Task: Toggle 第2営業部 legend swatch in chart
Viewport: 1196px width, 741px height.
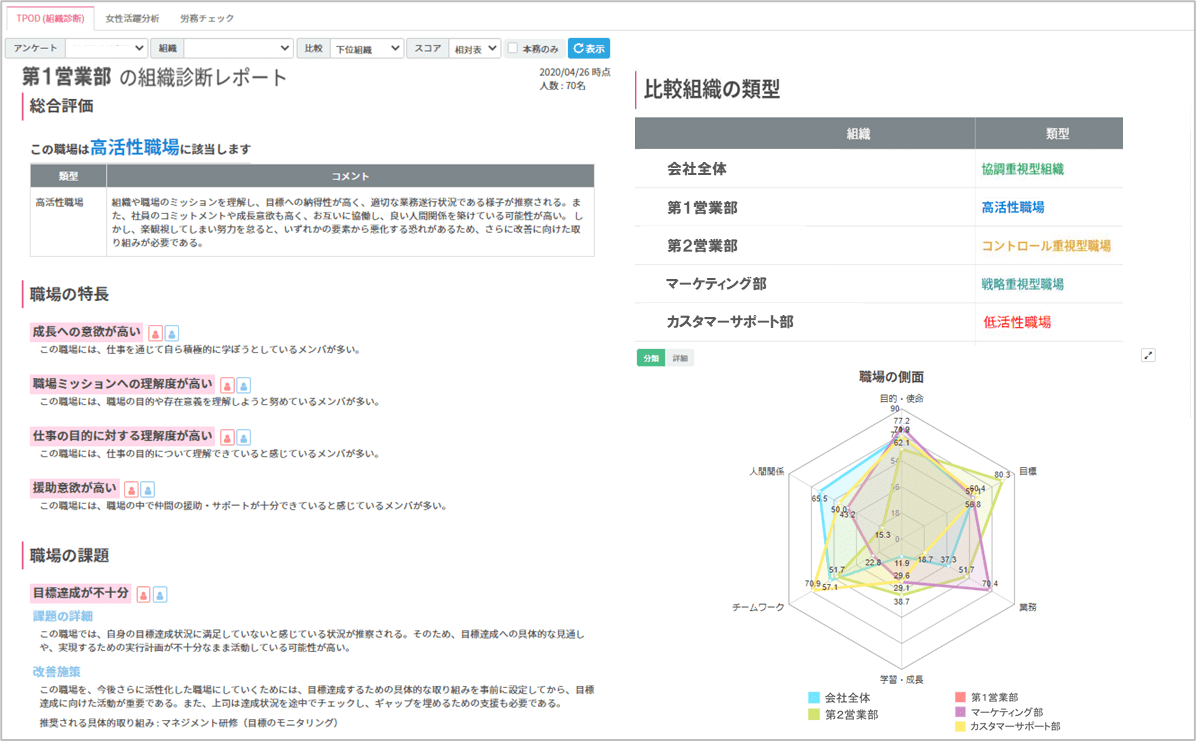Action: tap(814, 714)
